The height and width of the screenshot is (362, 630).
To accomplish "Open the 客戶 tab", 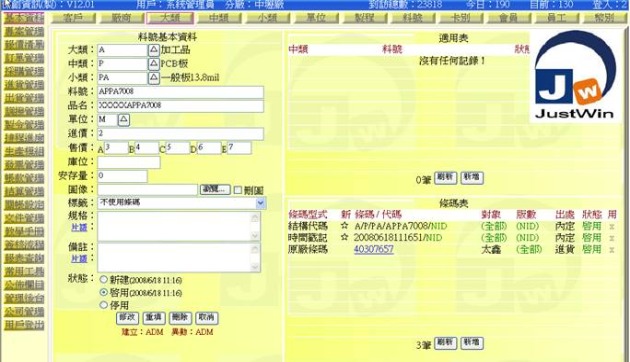I will pyautogui.click(x=74, y=18).
